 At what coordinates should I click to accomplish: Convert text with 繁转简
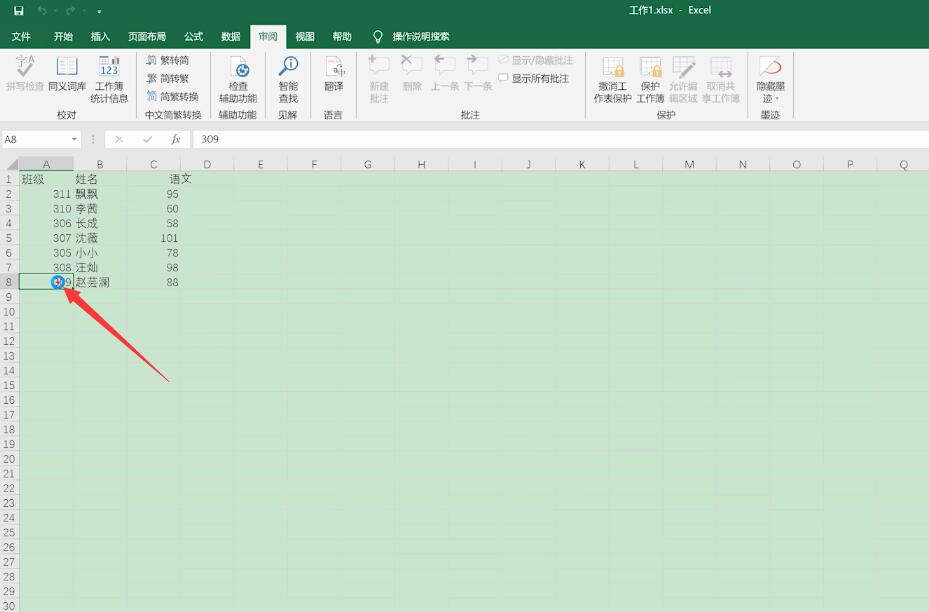click(x=168, y=60)
